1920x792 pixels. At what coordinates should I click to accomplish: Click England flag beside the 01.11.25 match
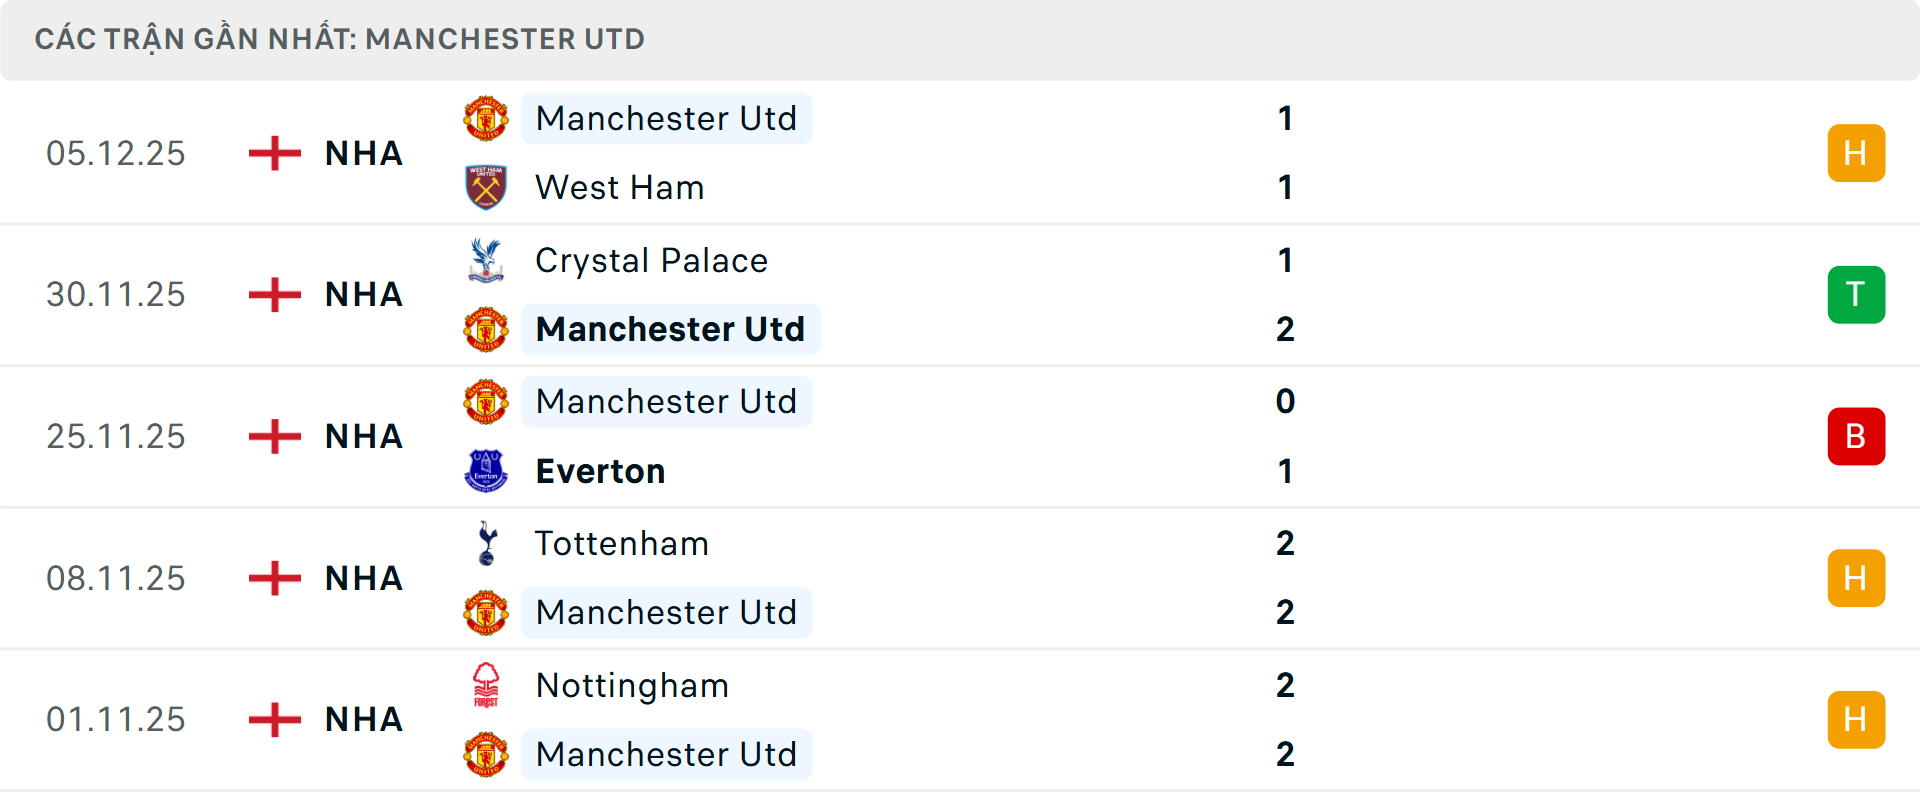(275, 719)
